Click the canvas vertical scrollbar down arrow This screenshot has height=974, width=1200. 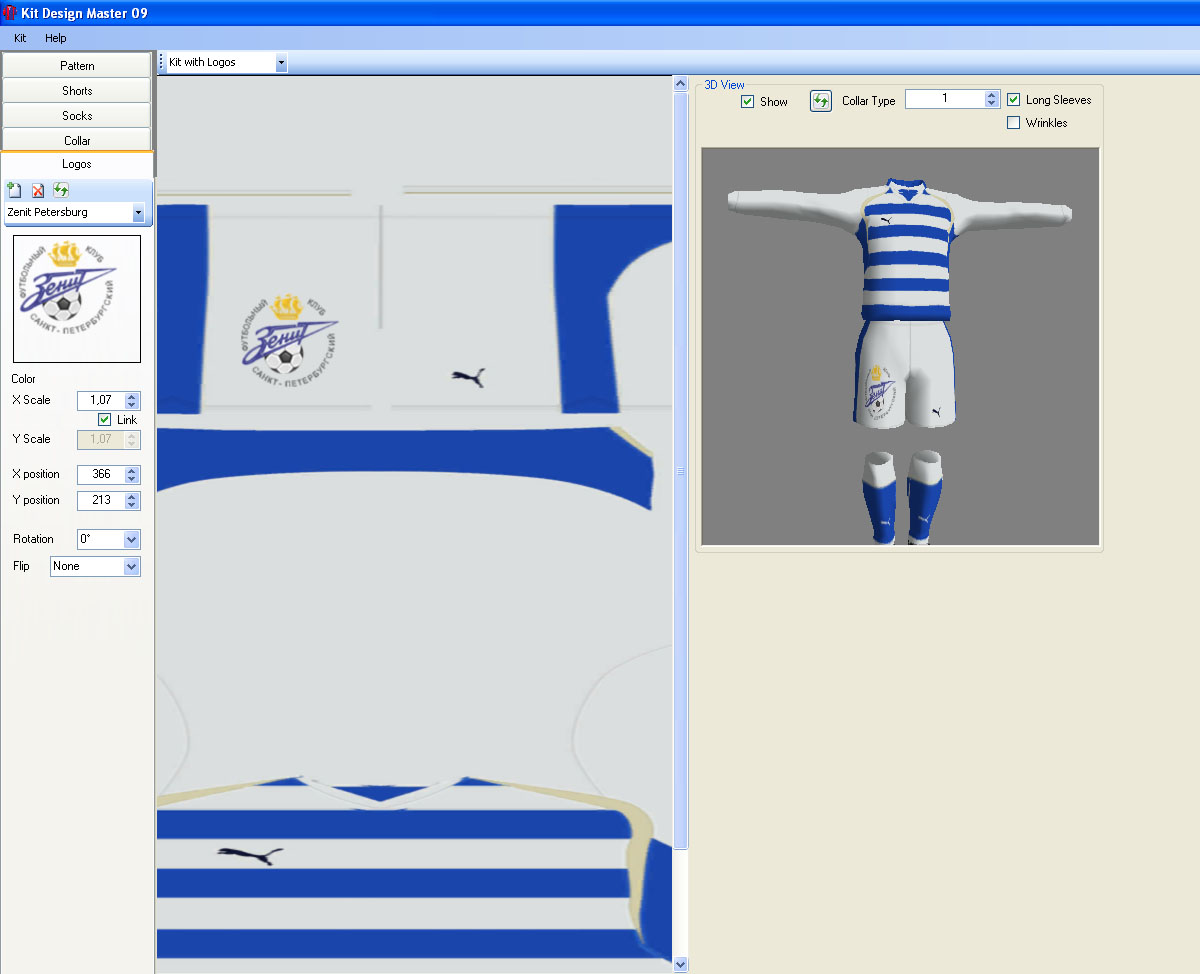coord(681,965)
